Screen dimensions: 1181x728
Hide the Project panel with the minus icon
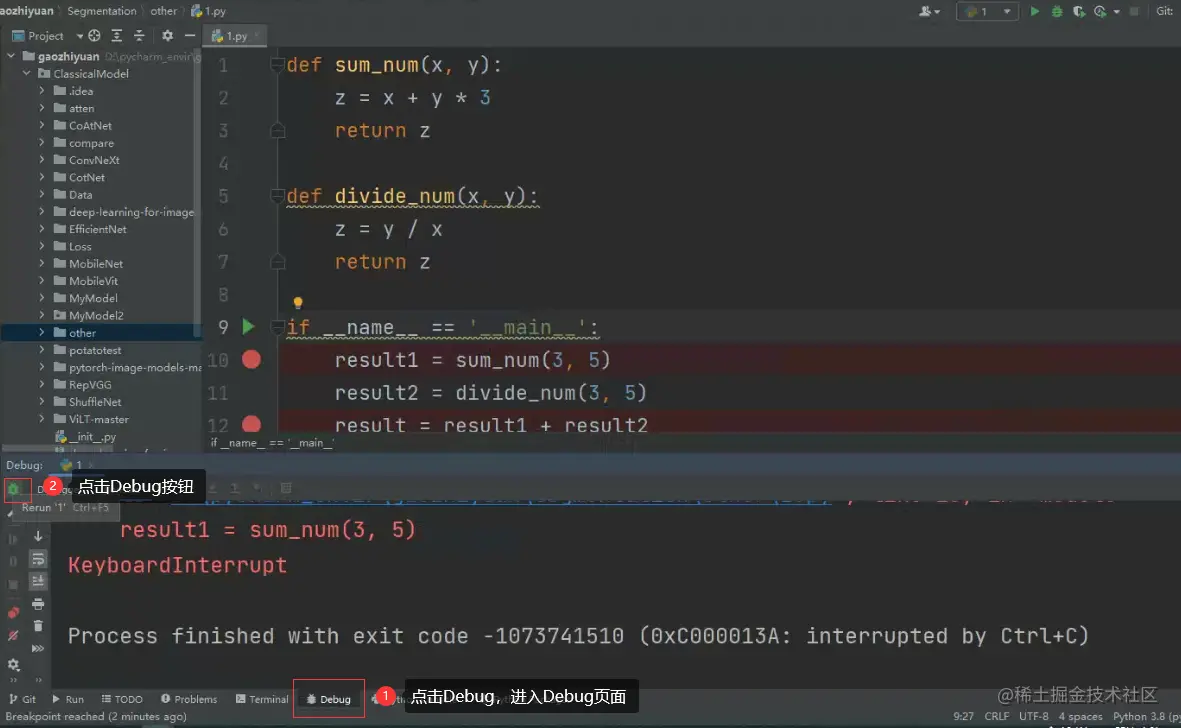[190, 35]
